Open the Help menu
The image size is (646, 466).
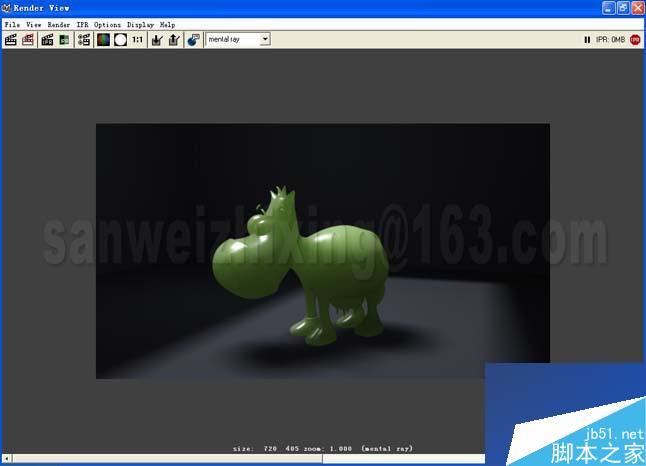point(167,25)
